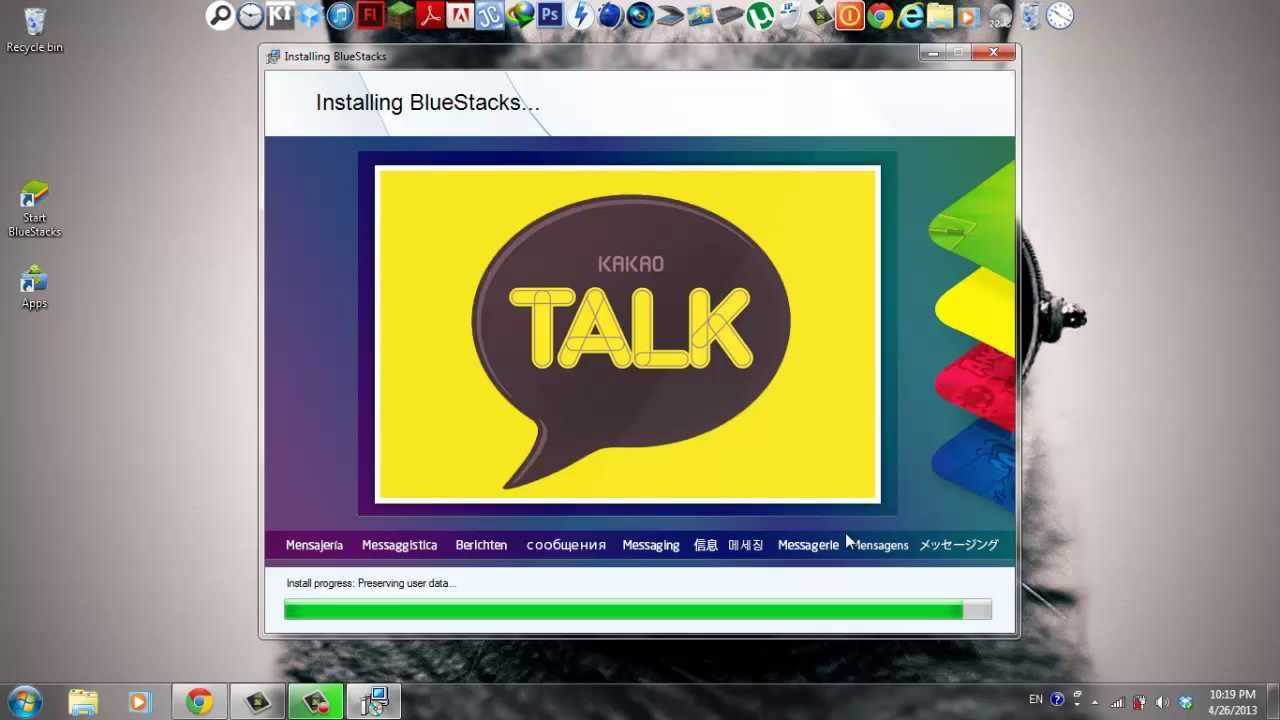This screenshot has height=720, width=1280.
Task: Click the Berichten label
Action: (x=481, y=545)
